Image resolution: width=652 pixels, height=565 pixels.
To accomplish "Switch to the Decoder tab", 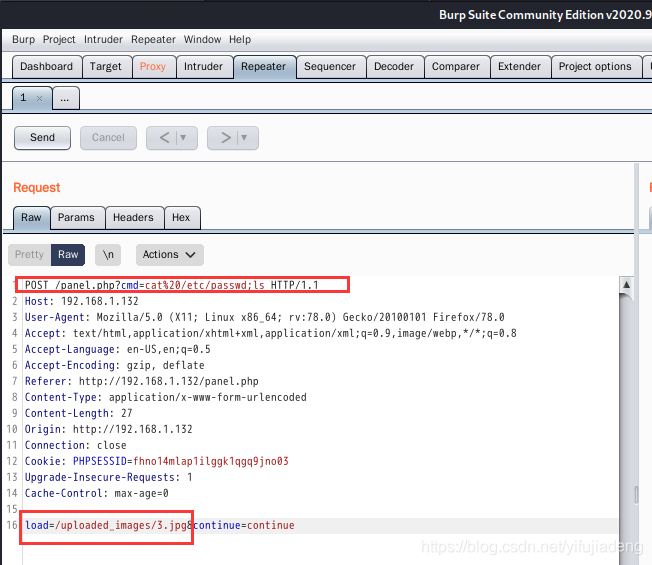I will pos(394,67).
